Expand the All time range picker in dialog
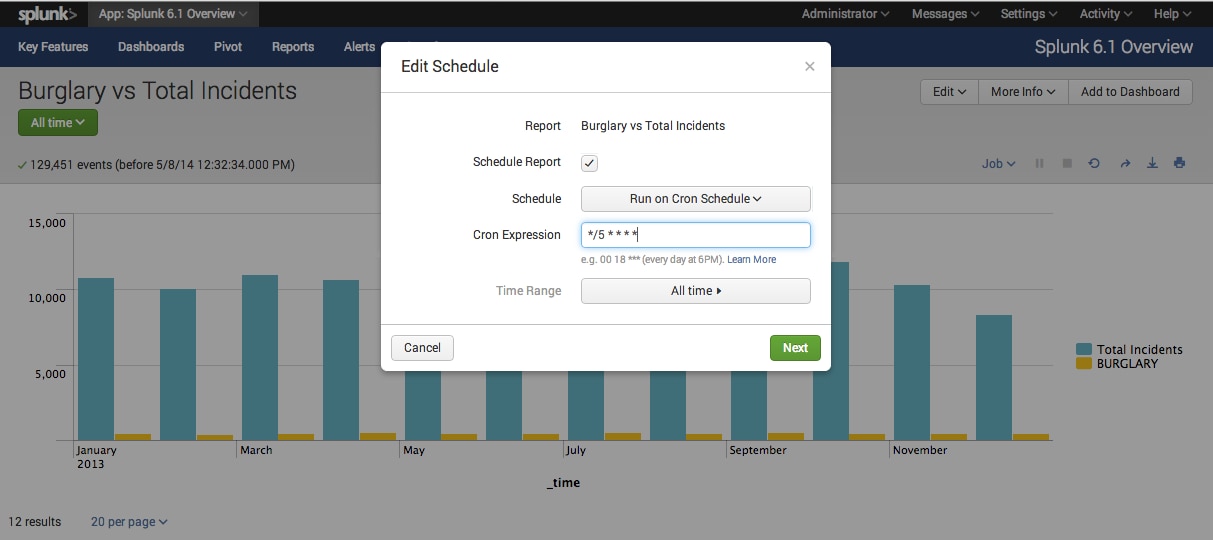Viewport: 1213px width, 540px height. pyautogui.click(x=696, y=291)
